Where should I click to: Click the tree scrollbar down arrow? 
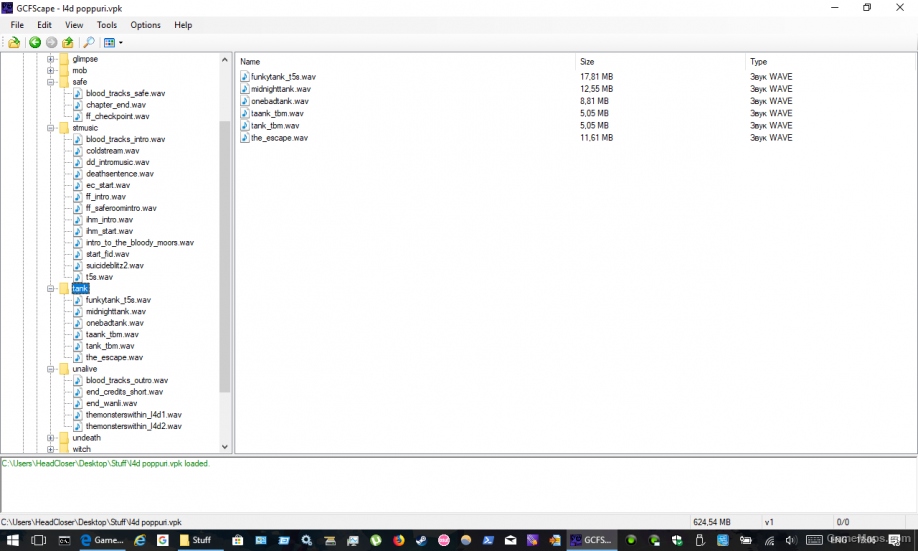pyautogui.click(x=225, y=447)
